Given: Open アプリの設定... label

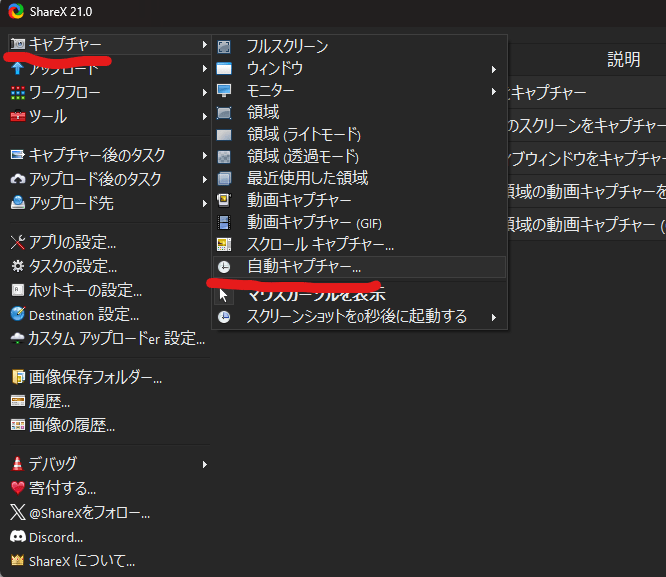Looking at the screenshot, I should click(72, 242).
